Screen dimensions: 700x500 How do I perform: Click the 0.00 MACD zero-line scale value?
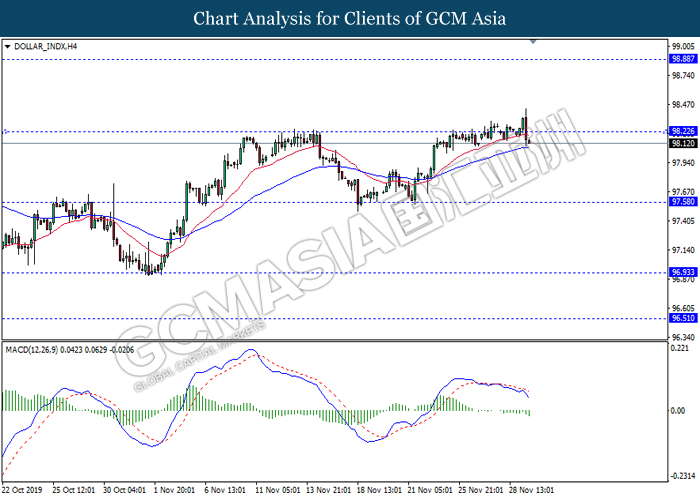[678, 411]
